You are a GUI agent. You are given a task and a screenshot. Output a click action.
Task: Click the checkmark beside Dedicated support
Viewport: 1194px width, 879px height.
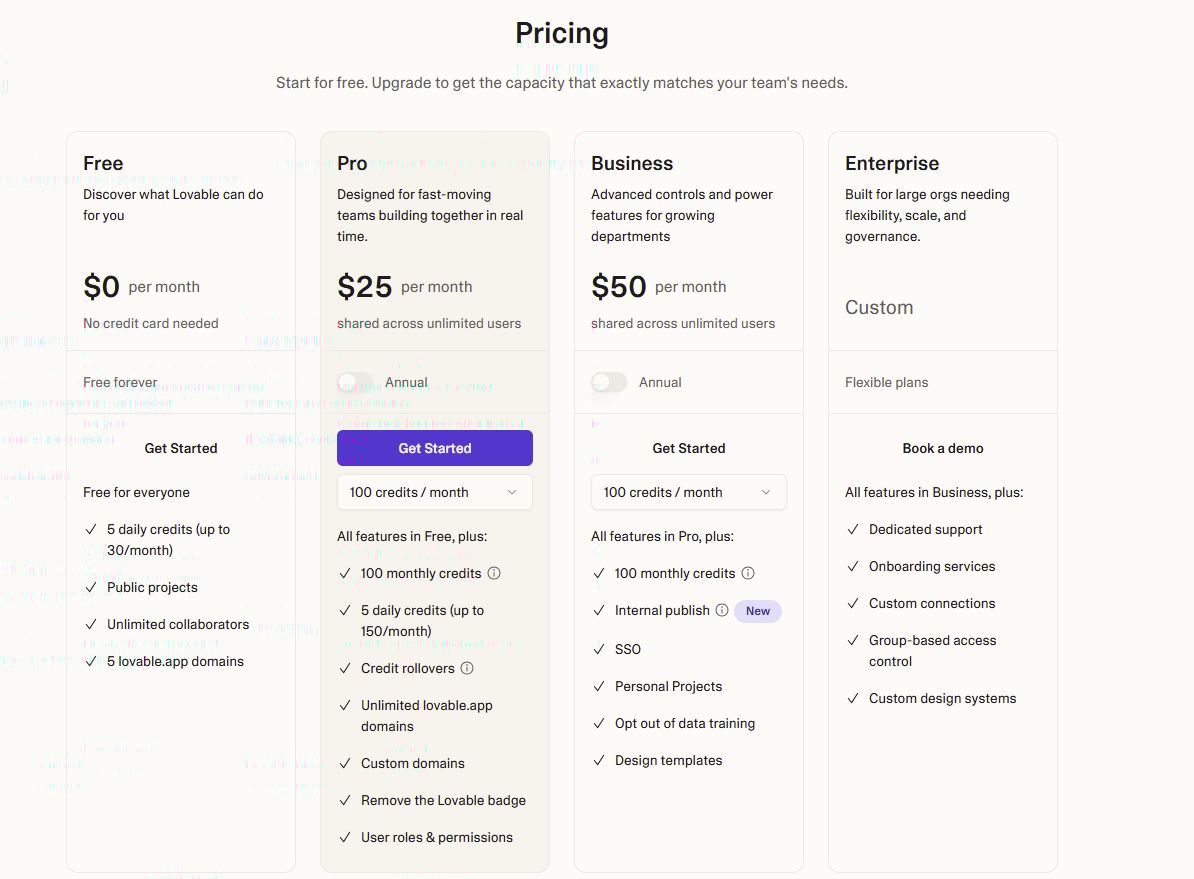(854, 529)
